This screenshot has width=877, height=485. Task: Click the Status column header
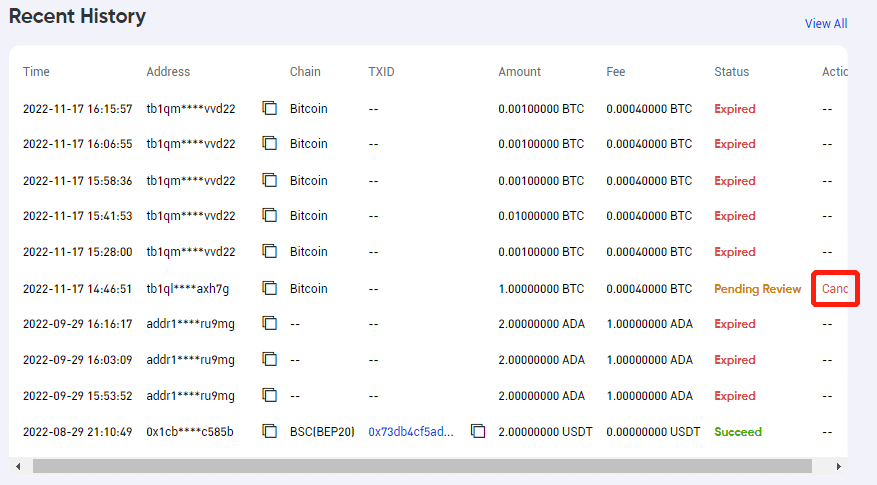point(731,72)
